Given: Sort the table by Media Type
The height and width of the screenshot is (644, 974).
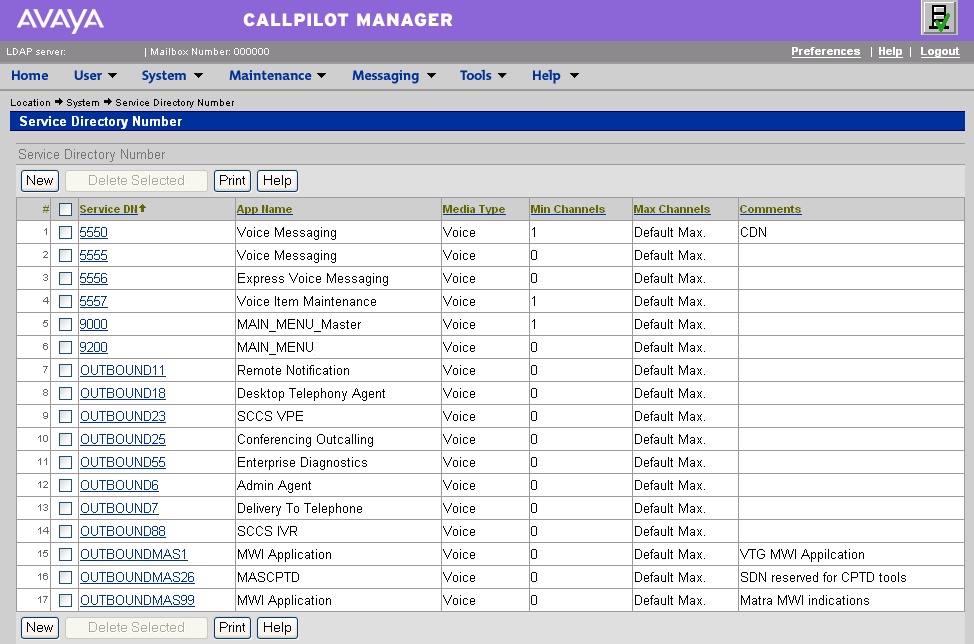Looking at the screenshot, I should [x=474, y=209].
